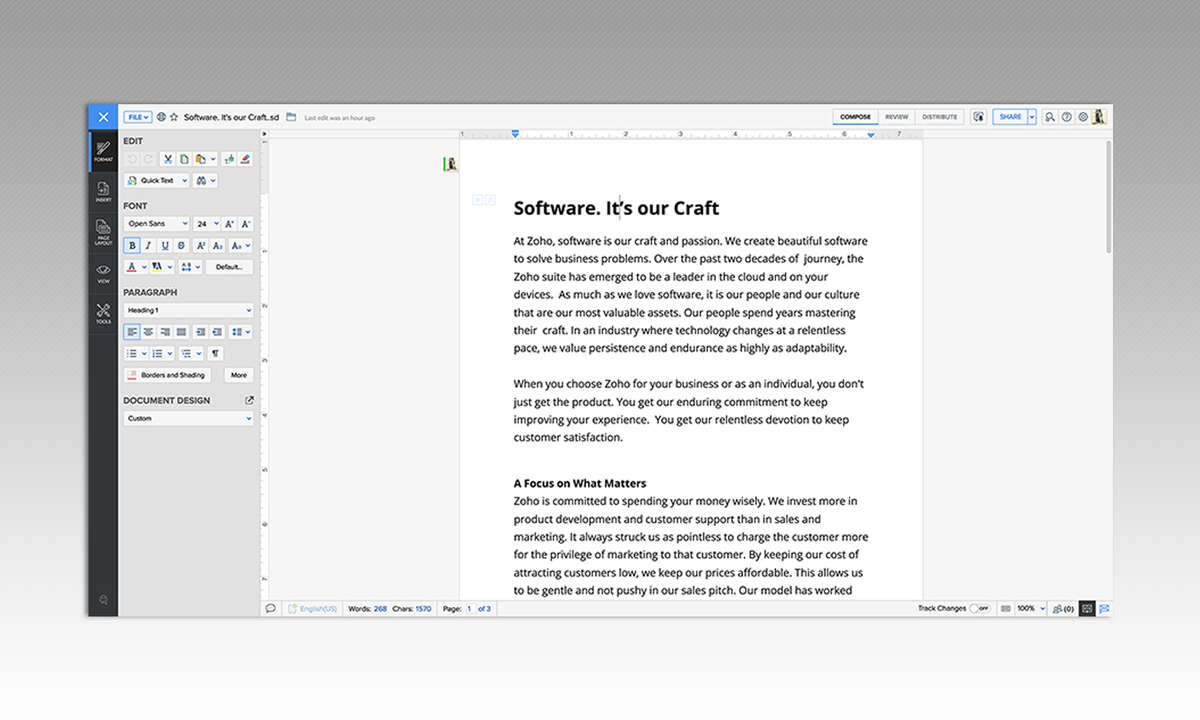This screenshot has height=720, width=1200.
Task: Click the multilevel list icon
Action: click(x=185, y=353)
